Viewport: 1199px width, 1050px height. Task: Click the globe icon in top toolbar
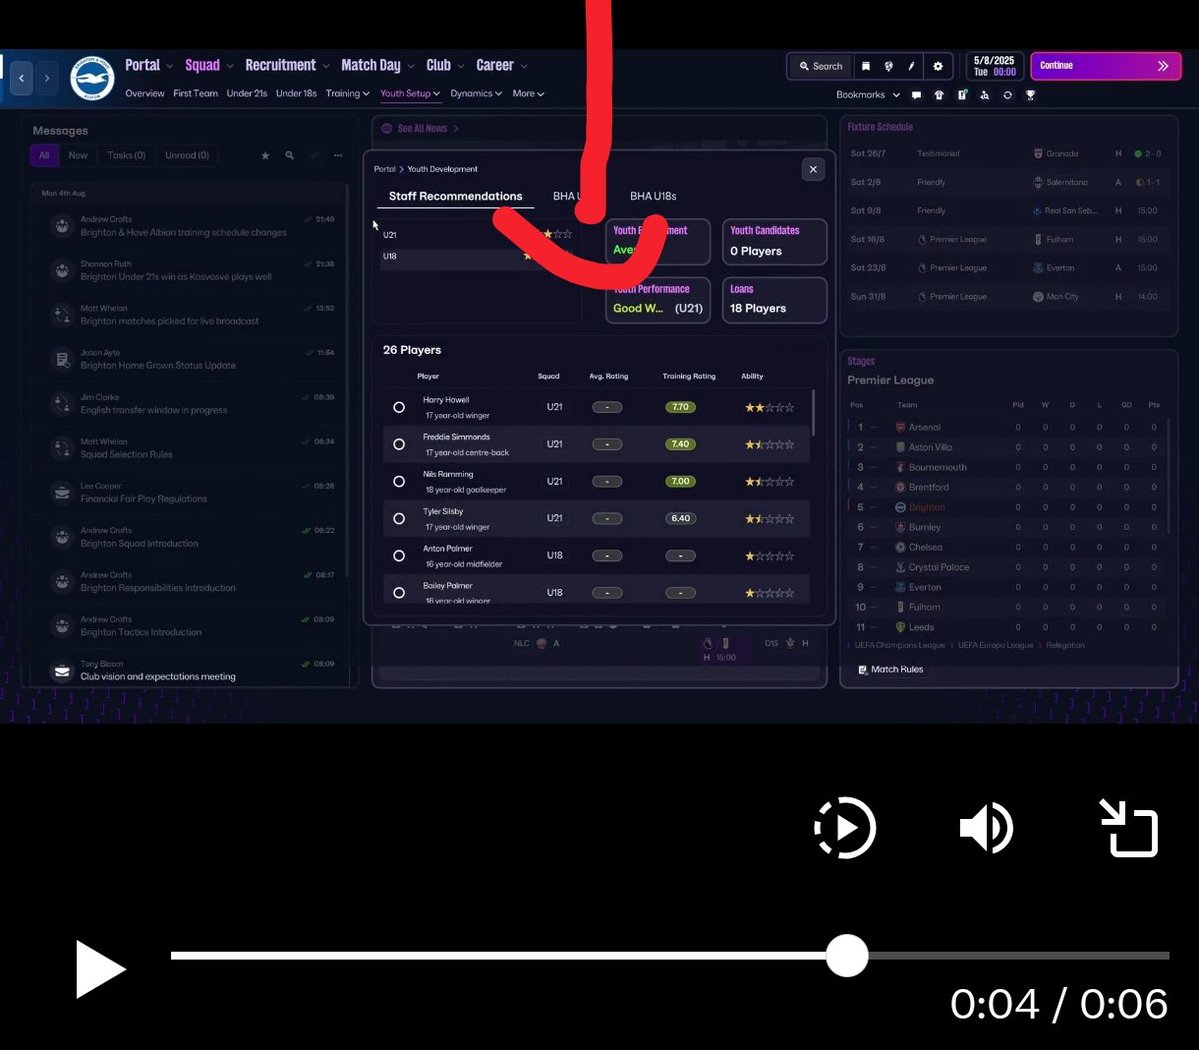(889, 67)
